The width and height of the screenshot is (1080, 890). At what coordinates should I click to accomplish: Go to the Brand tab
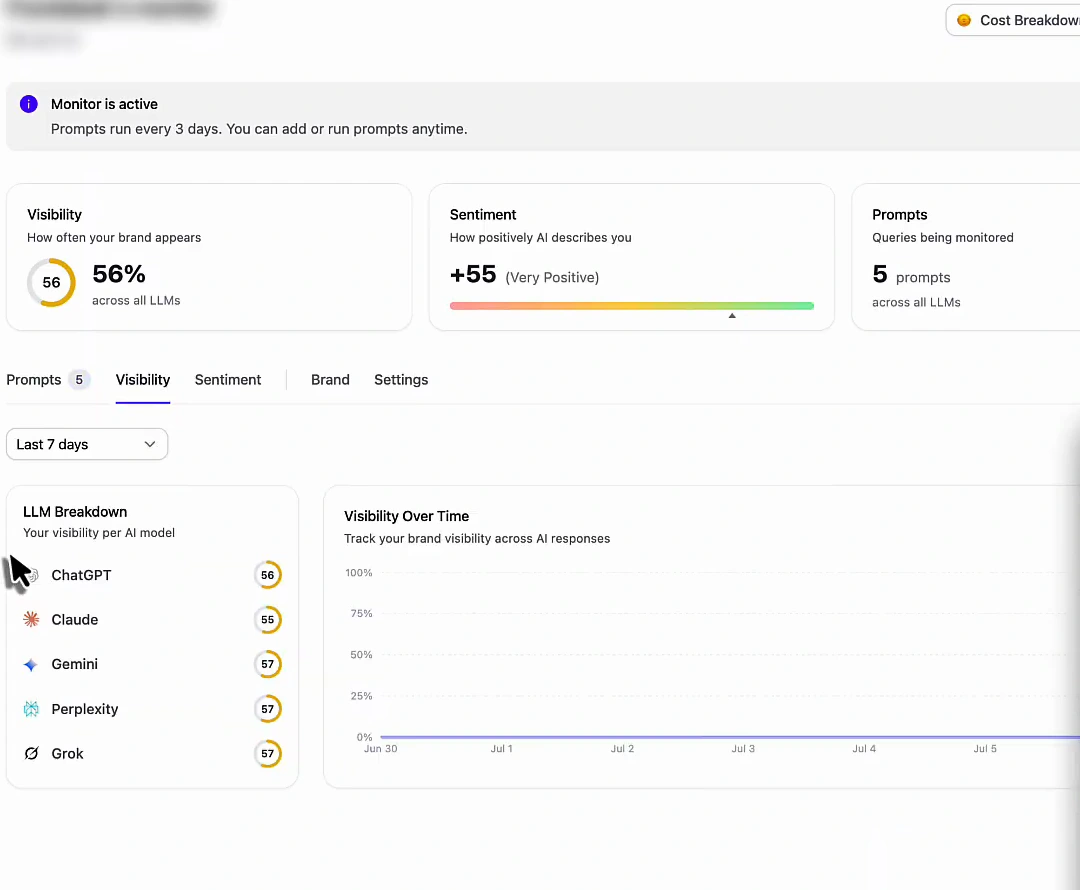click(330, 380)
